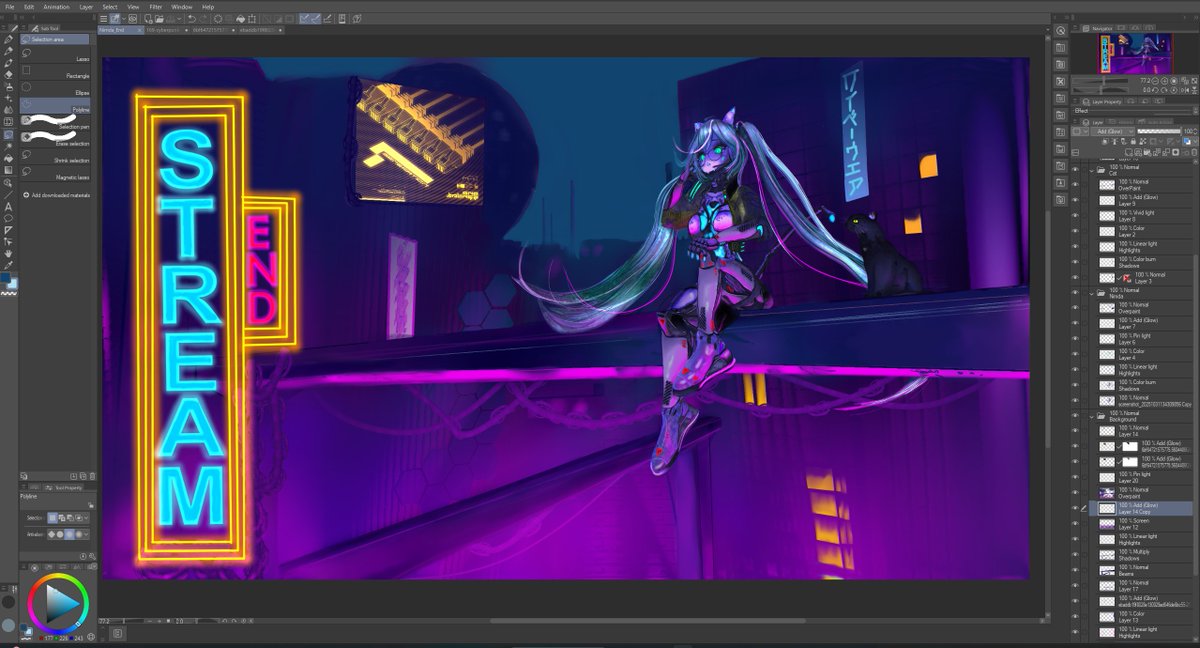Select the Fill bucket tool
1200x648 pixels.
pyautogui.click(x=9, y=158)
